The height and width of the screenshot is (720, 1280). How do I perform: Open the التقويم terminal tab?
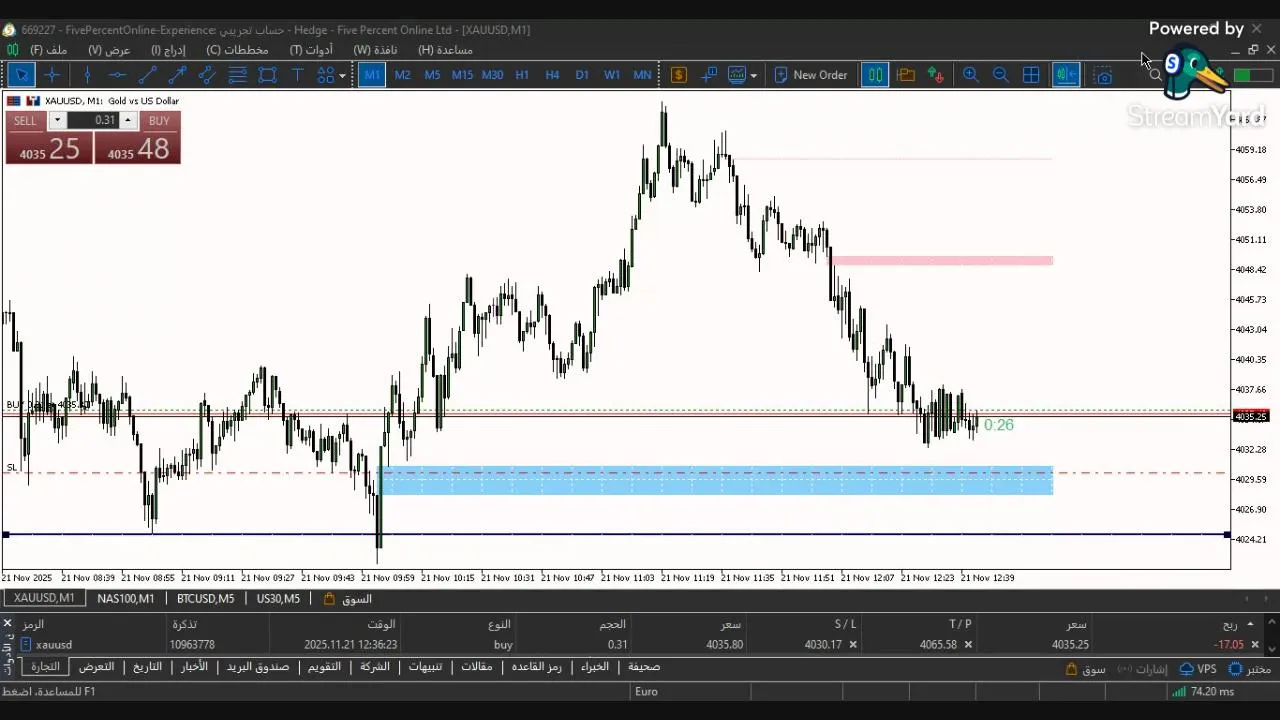(x=324, y=667)
